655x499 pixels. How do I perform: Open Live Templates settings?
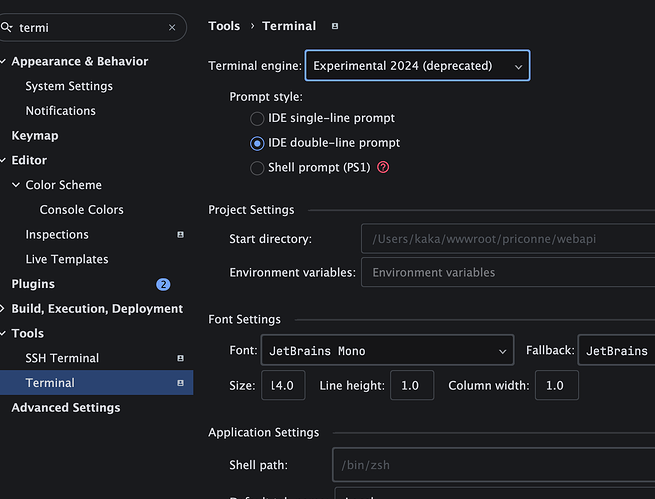[67, 259]
